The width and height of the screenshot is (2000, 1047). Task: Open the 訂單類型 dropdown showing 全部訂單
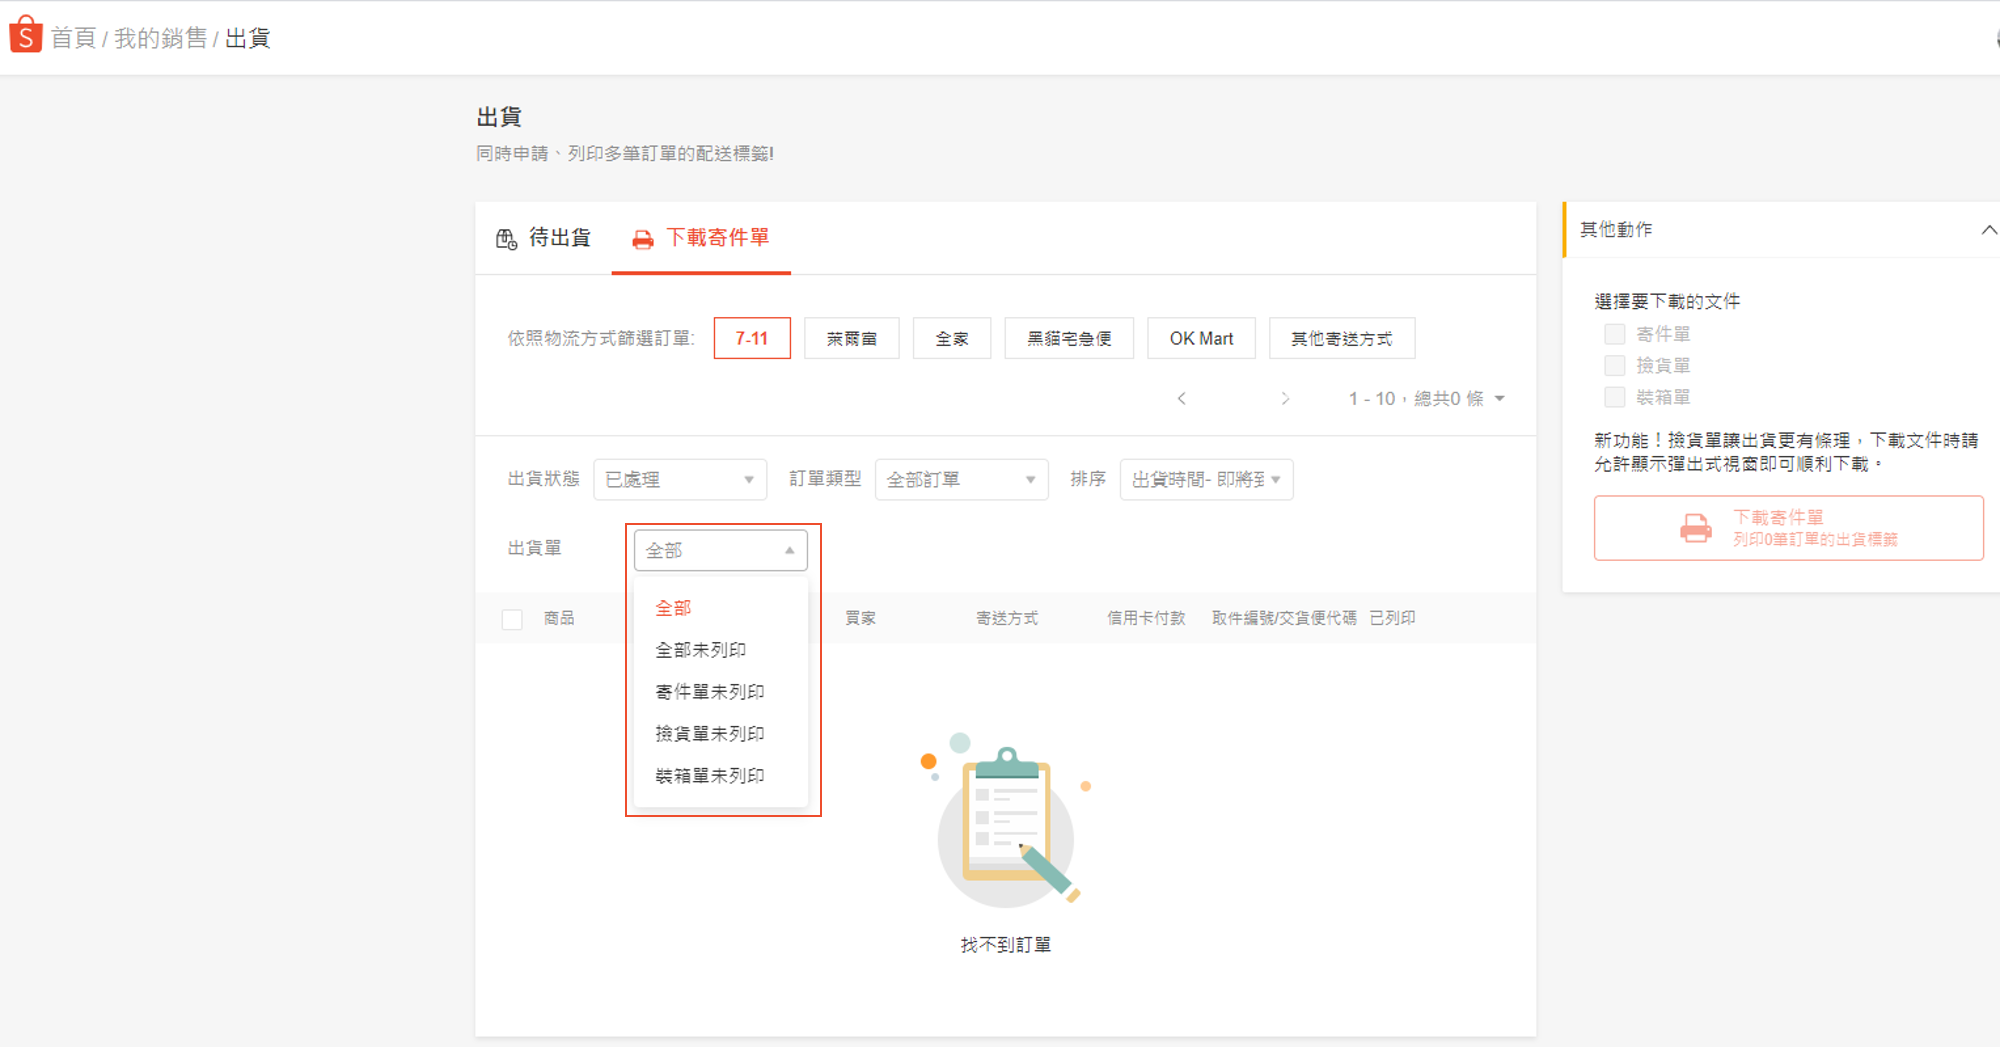point(960,480)
